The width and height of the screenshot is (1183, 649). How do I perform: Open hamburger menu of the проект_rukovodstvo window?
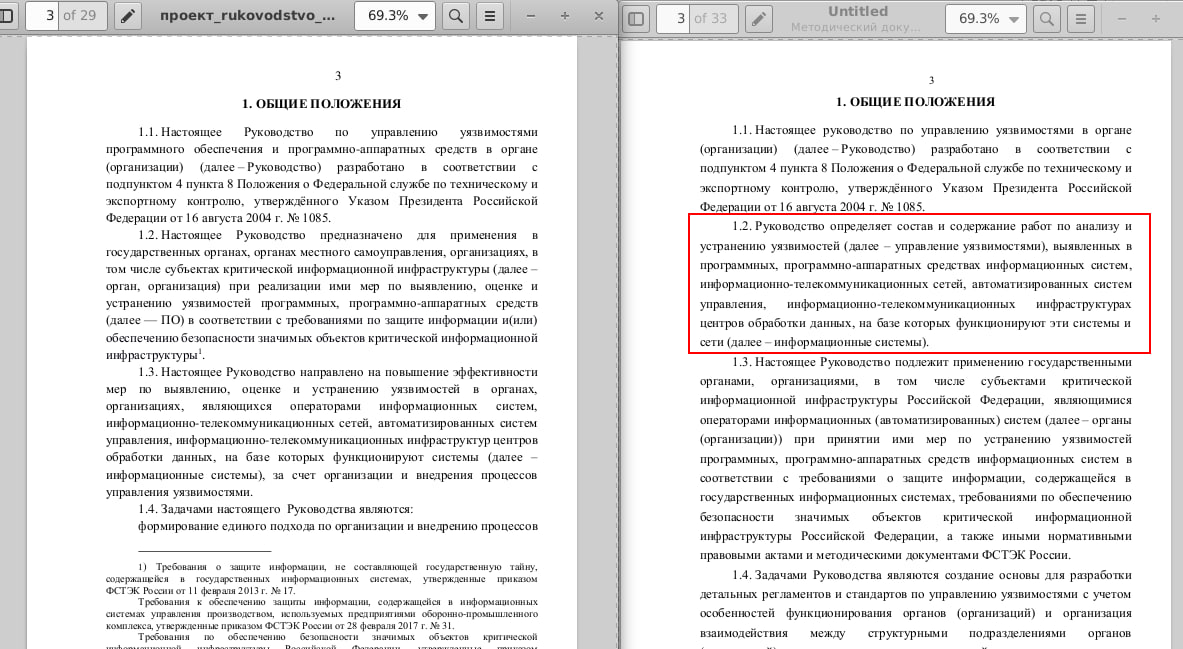(489, 17)
